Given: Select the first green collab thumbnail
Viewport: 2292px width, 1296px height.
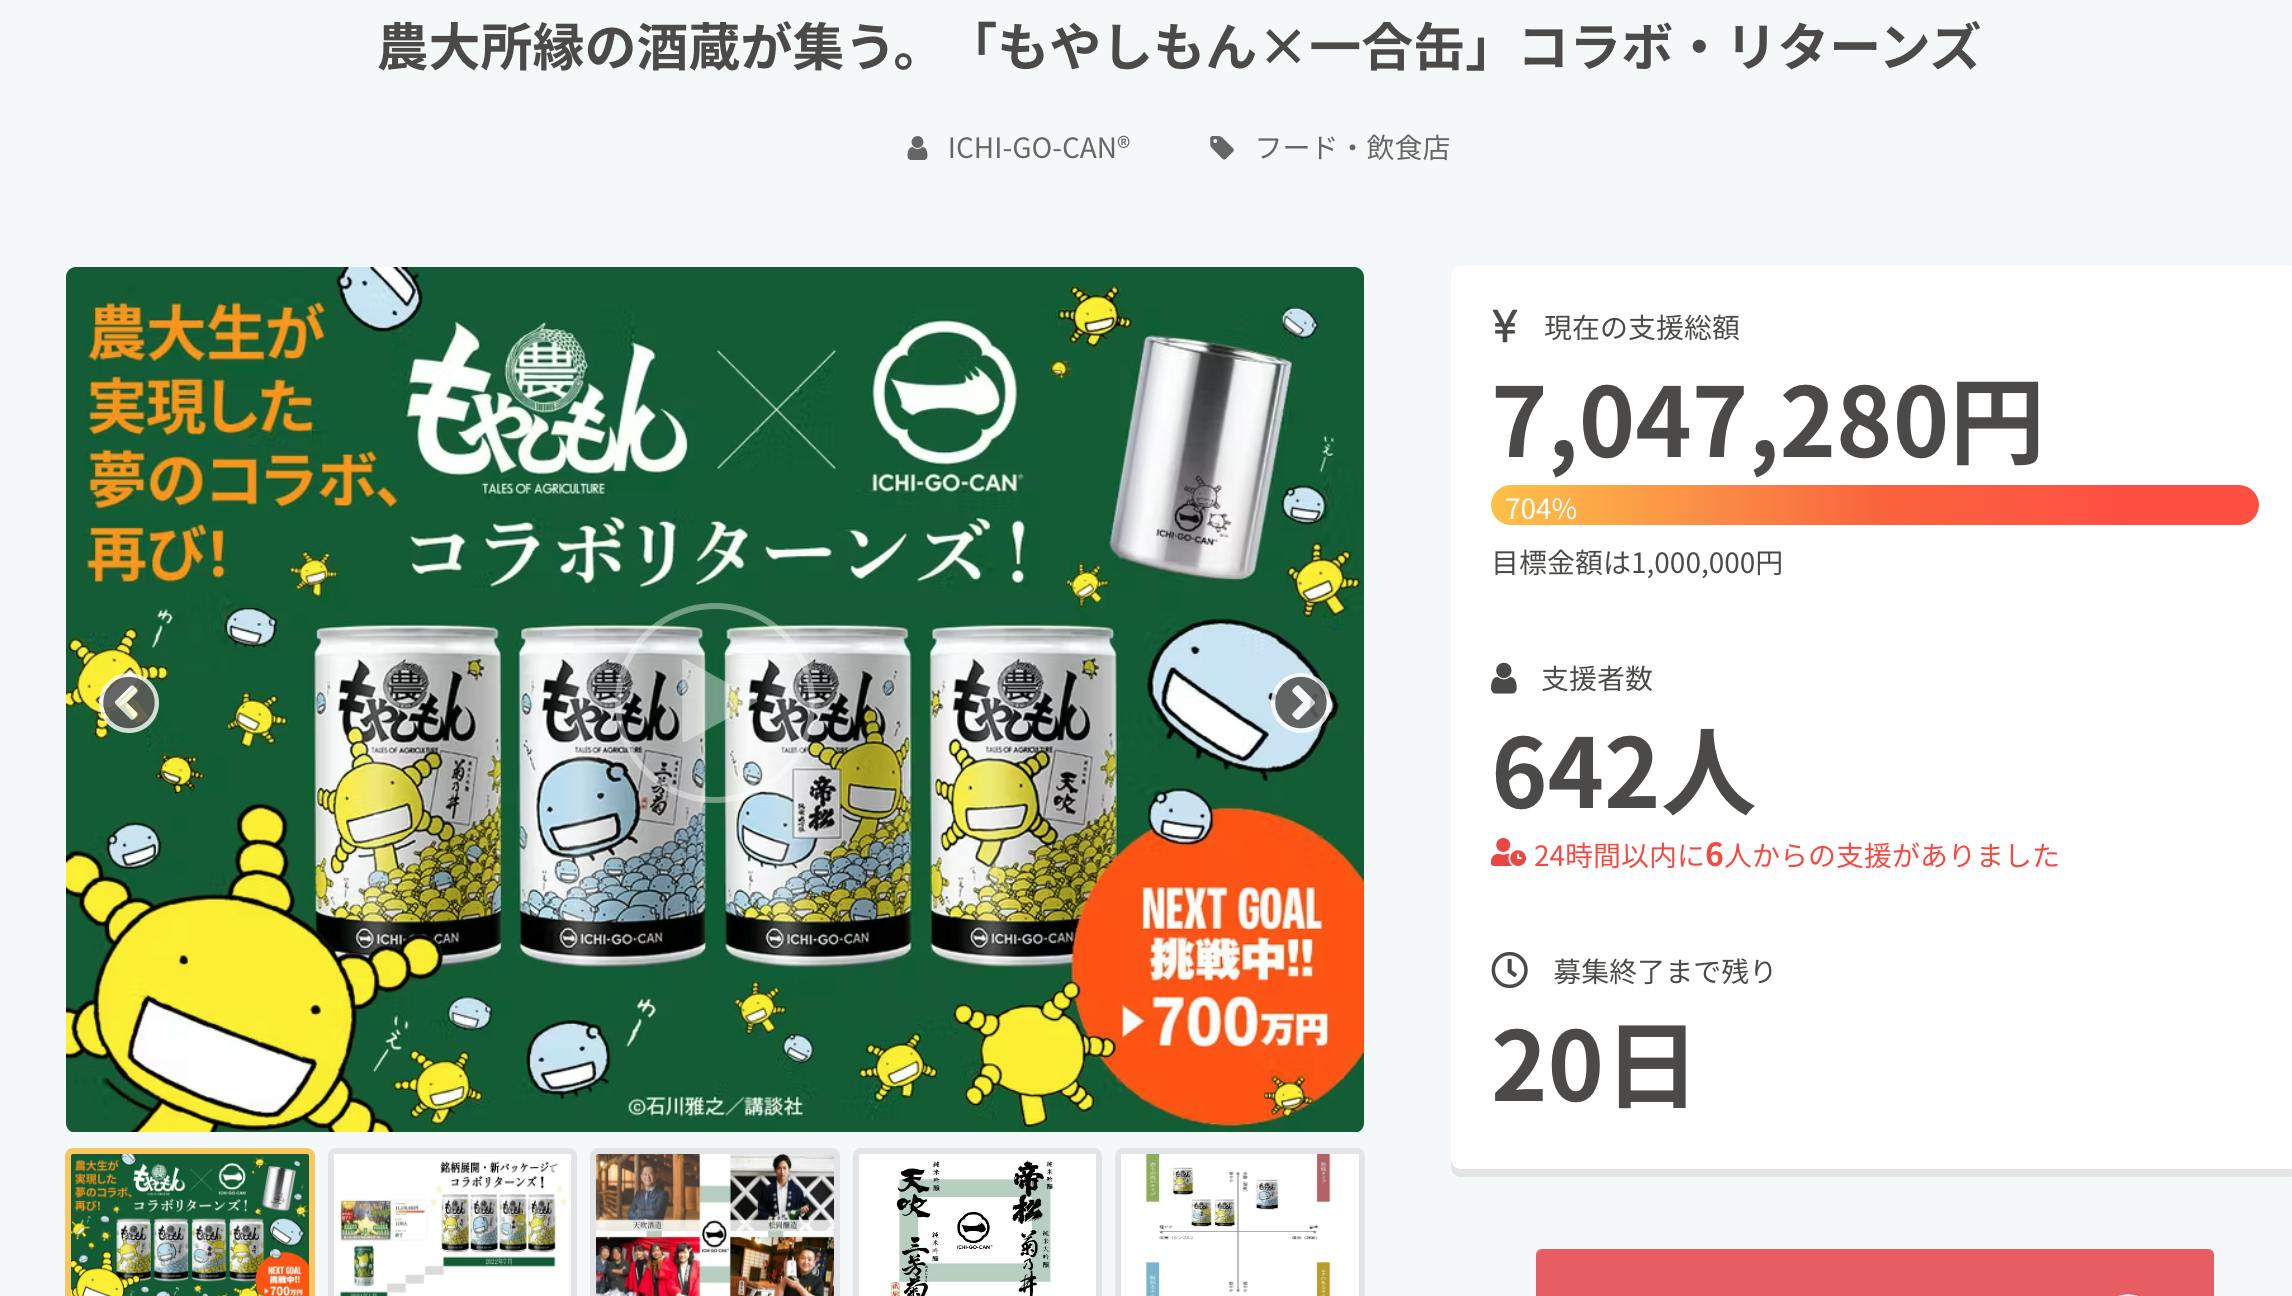Looking at the screenshot, I should [x=190, y=1222].
